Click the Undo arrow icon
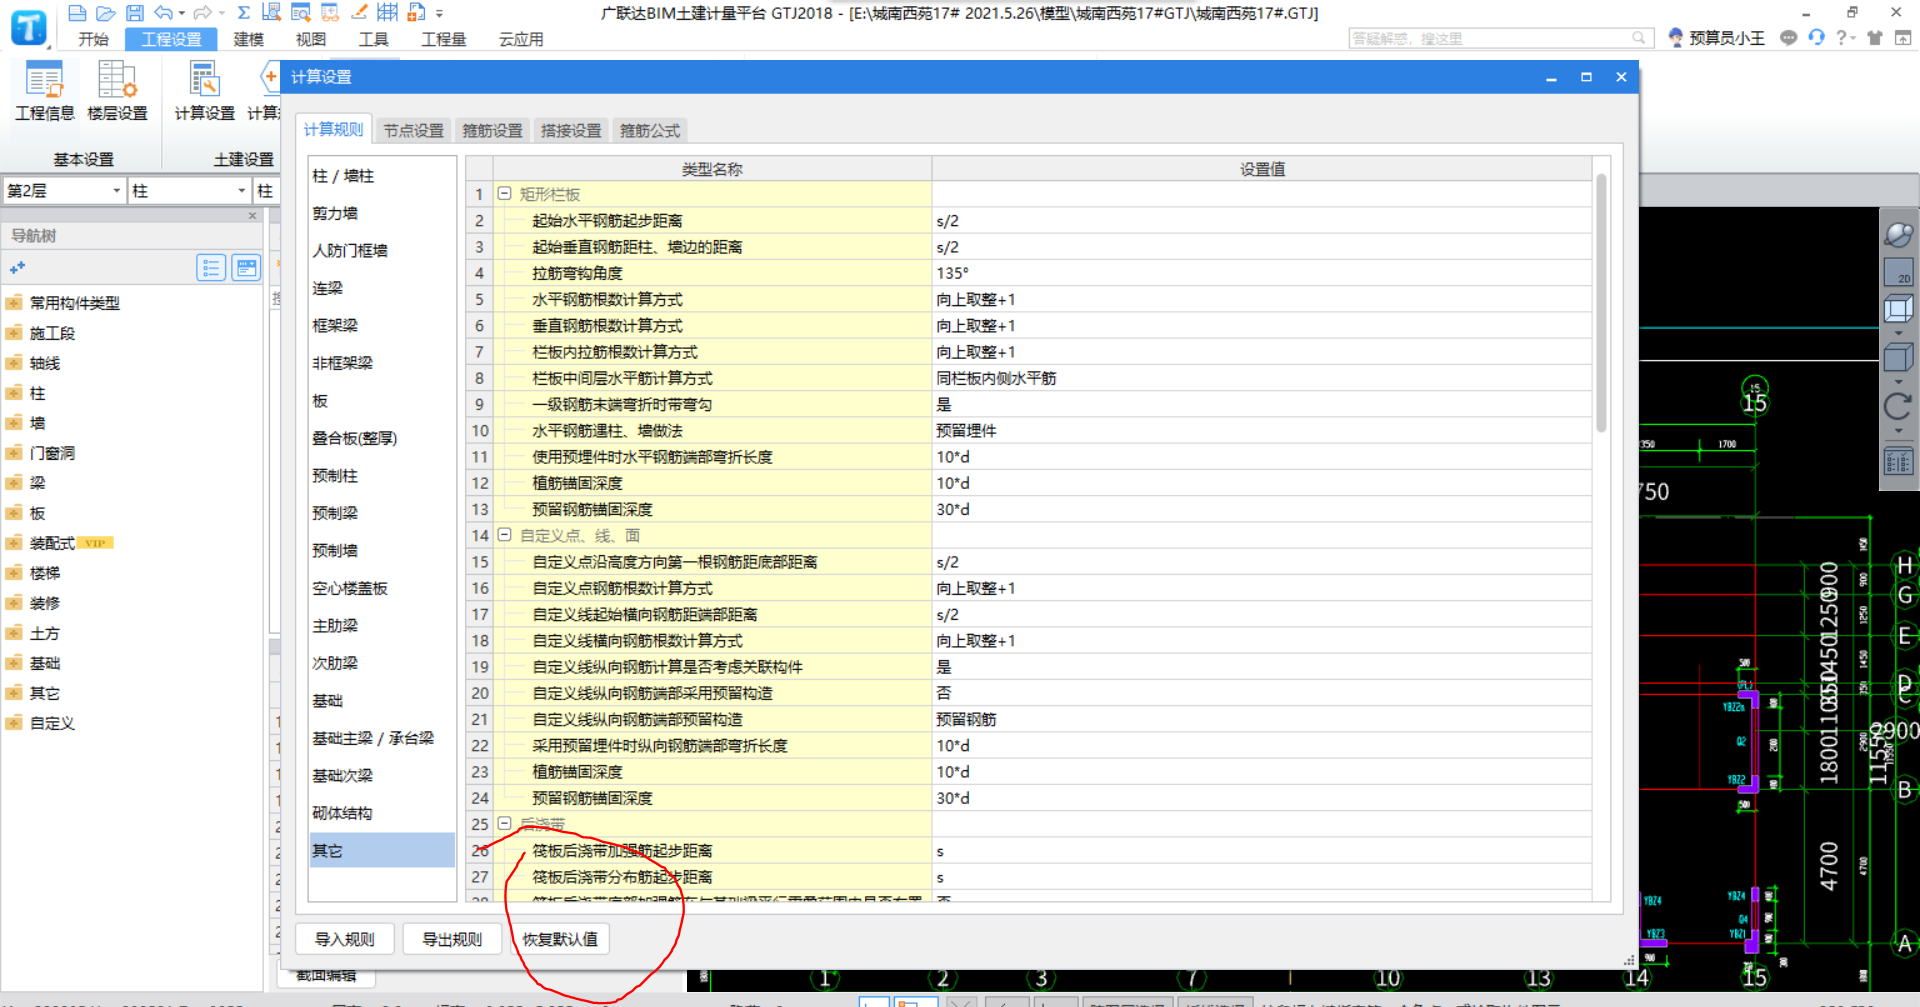This screenshot has height=1007, width=1920. click(x=163, y=13)
